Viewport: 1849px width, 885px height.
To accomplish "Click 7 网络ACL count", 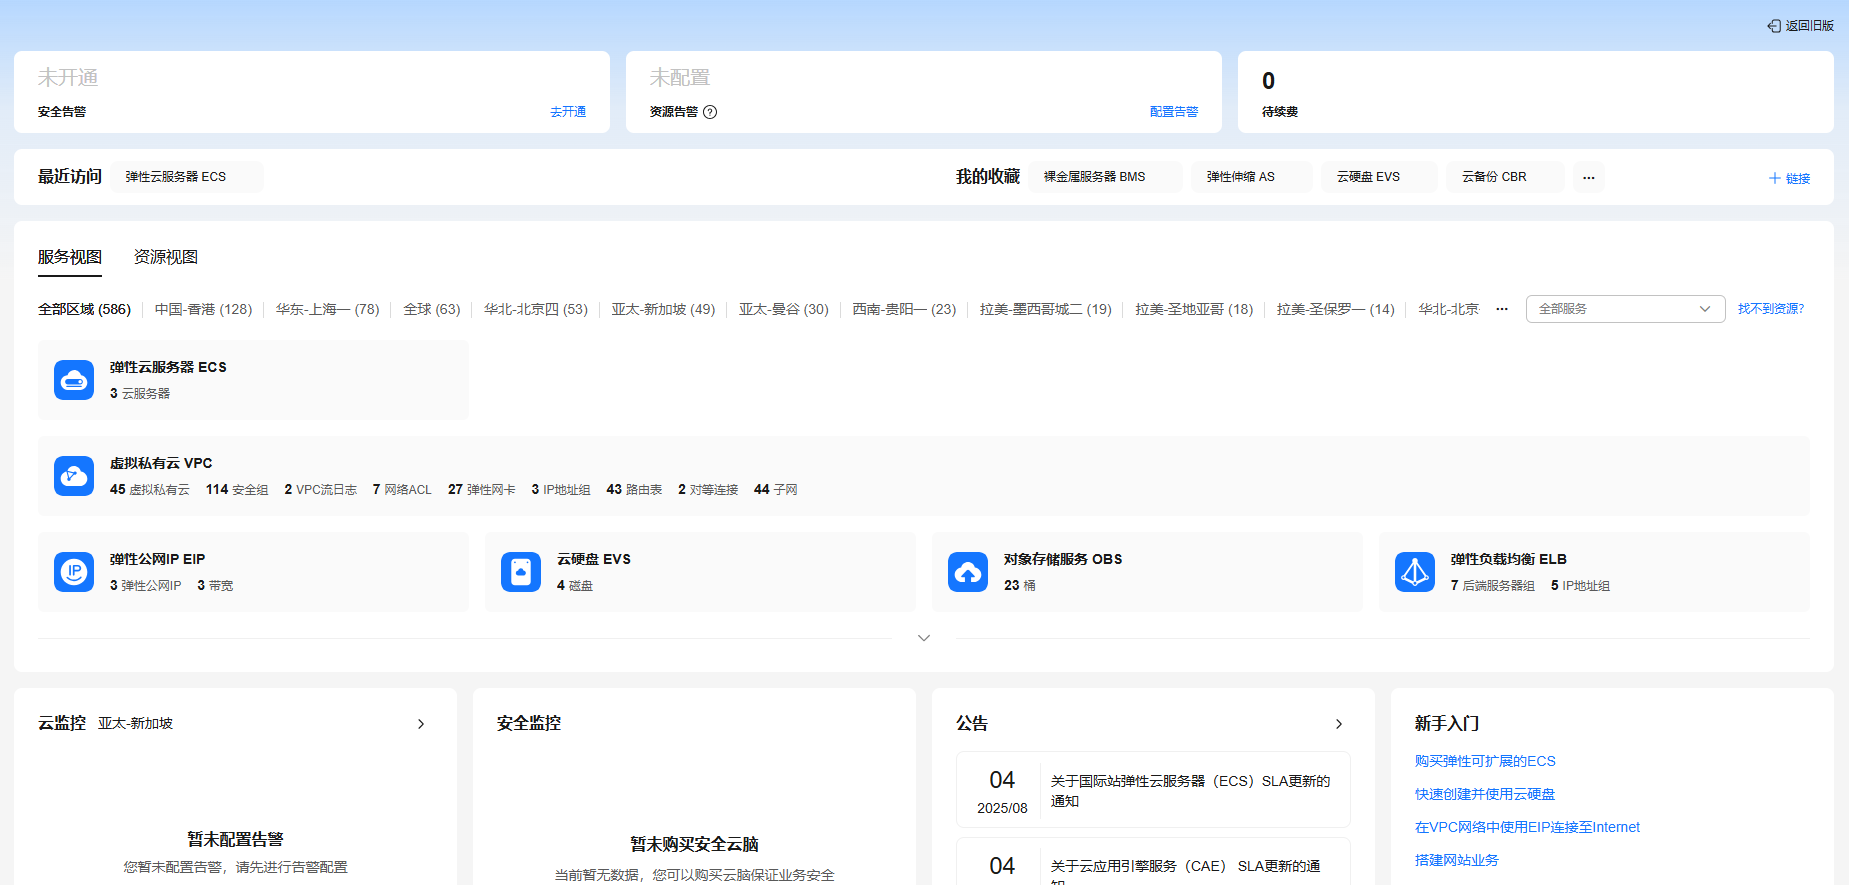I will [x=402, y=489].
